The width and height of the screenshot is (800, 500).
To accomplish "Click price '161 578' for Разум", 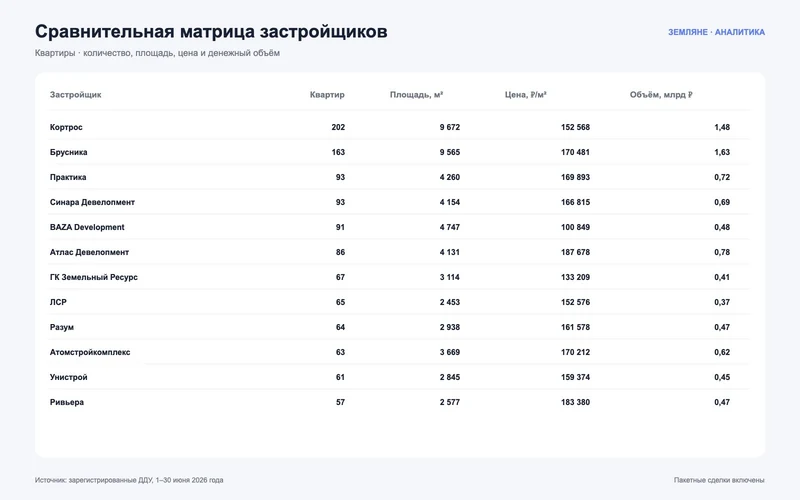I will coord(576,327).
